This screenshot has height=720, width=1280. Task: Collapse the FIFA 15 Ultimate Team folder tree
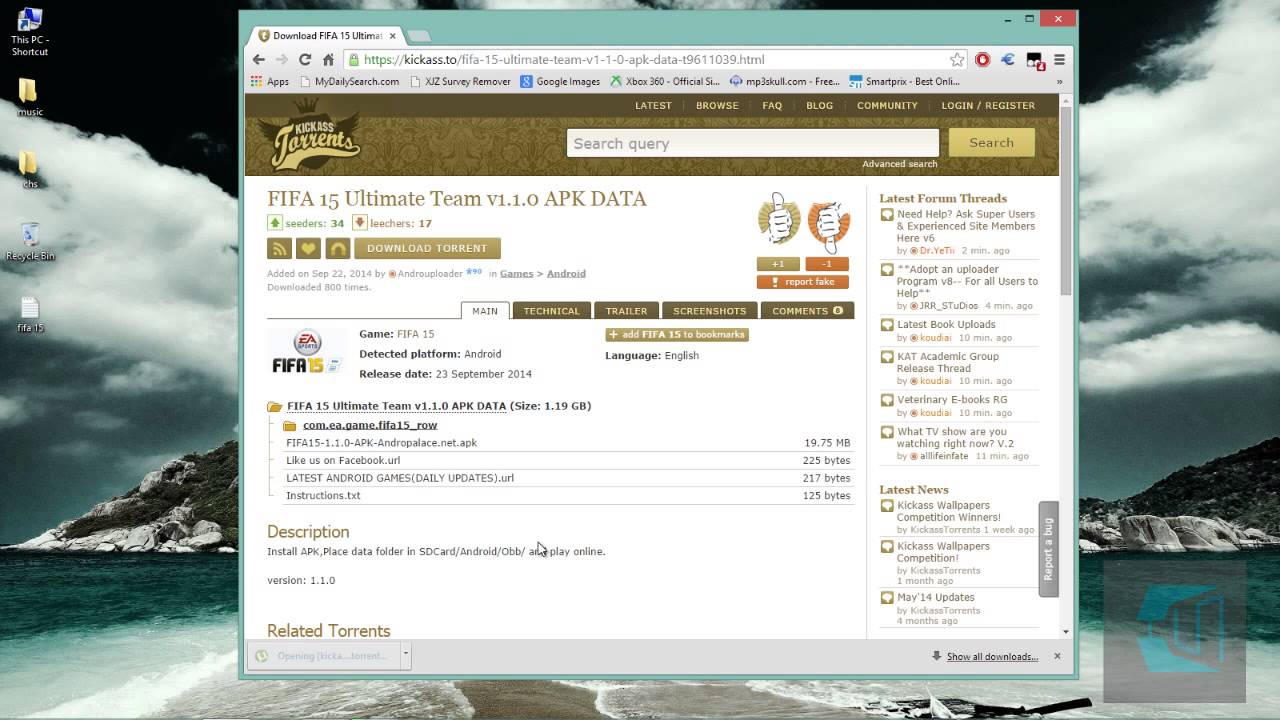pyautogui.click(x=274, y=407)
